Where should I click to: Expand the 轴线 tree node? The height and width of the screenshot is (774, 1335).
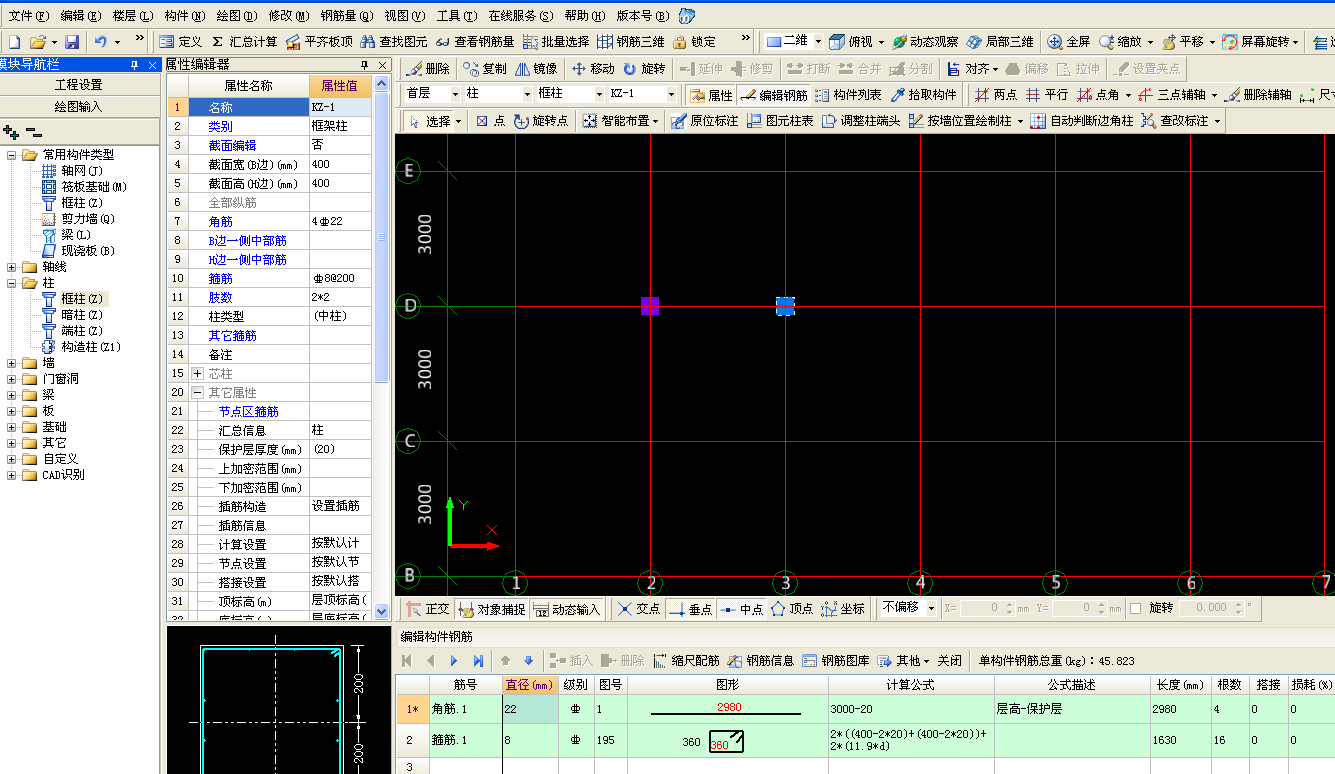11,267
